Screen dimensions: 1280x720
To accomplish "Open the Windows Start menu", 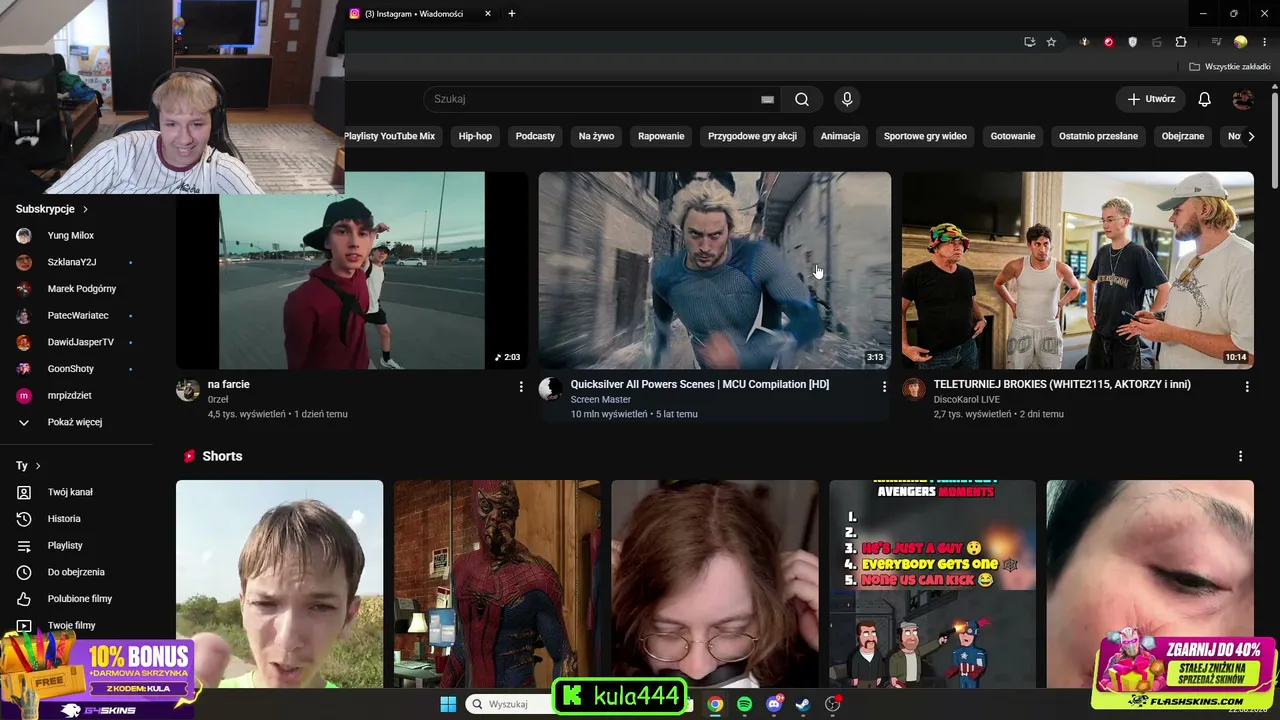I will point(448,704).
